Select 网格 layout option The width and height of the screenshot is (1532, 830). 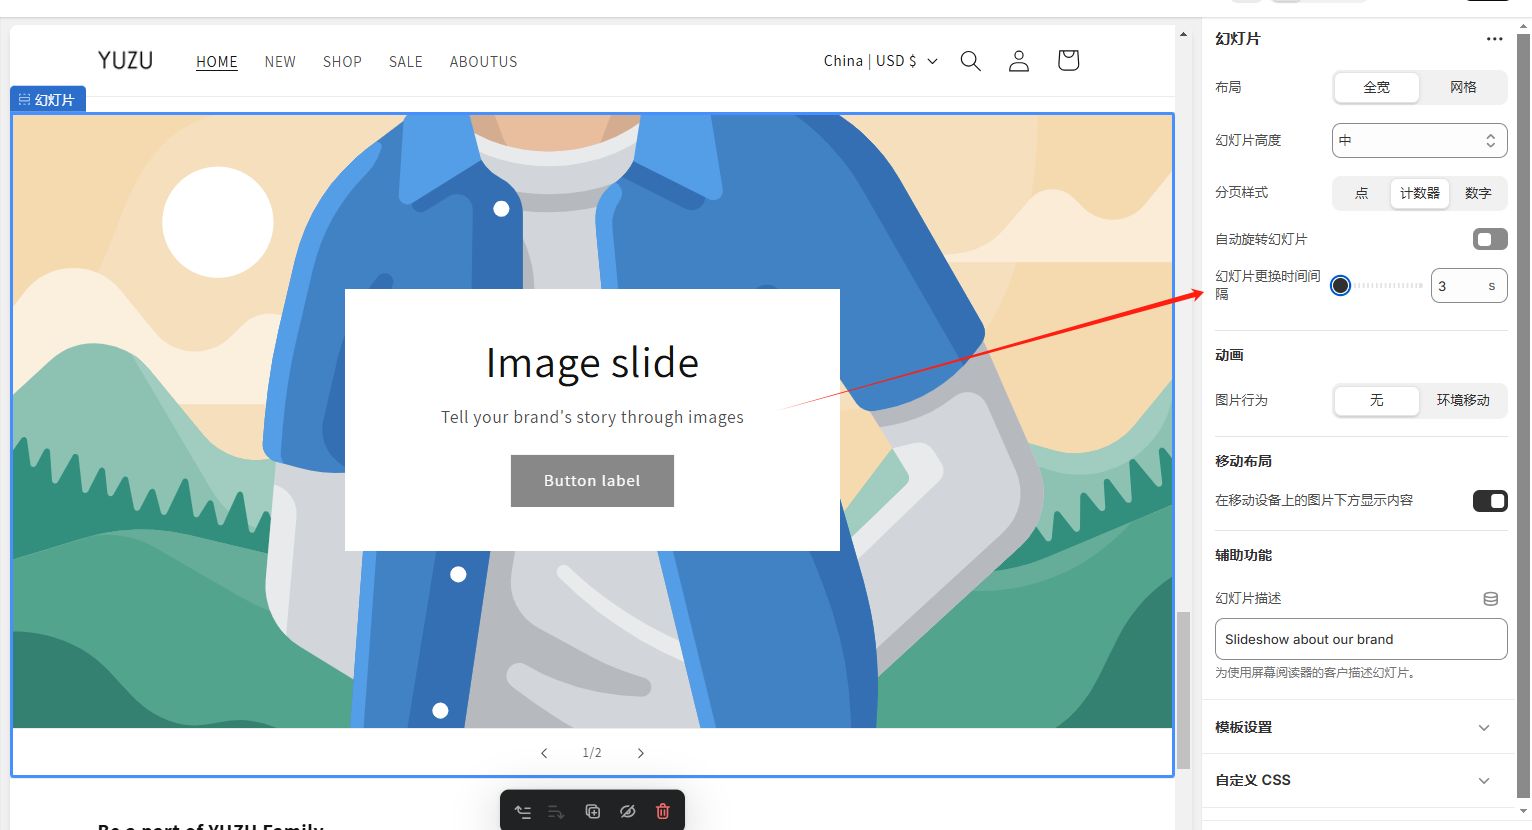click(1463, 87)
